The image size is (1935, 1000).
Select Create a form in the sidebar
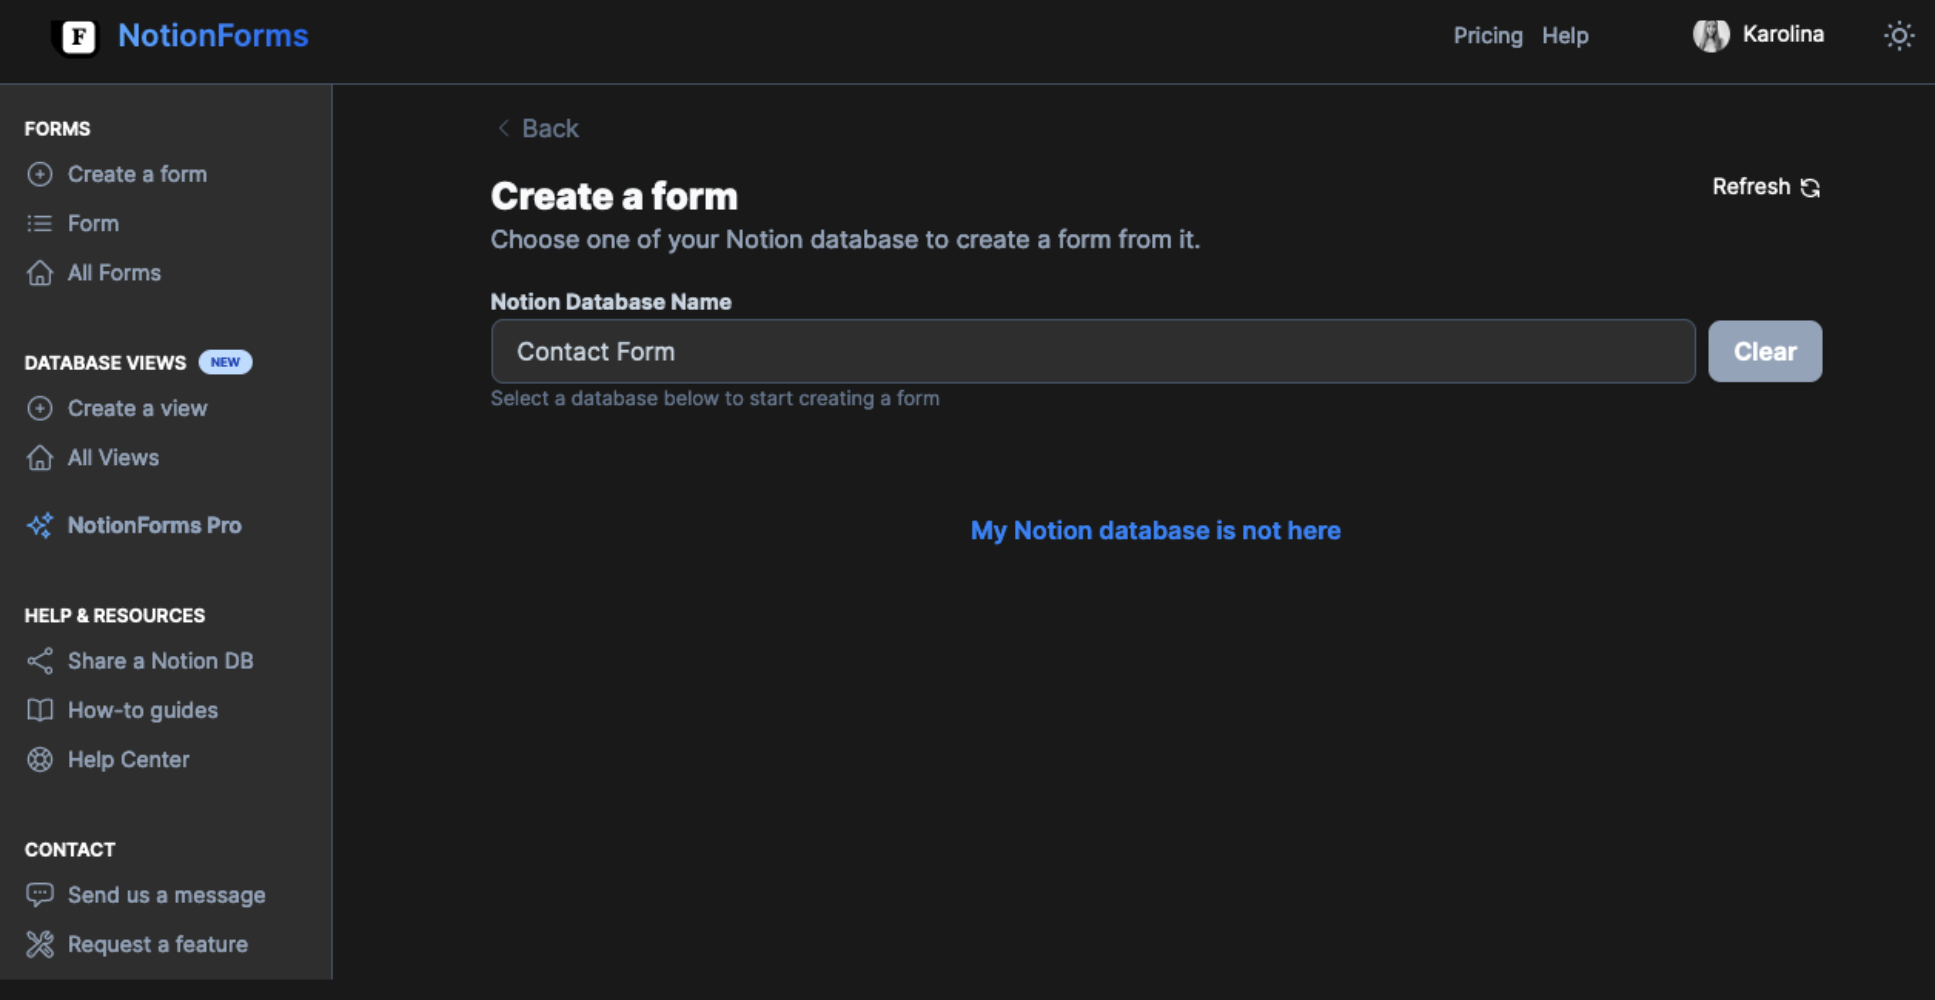[137, 173]
